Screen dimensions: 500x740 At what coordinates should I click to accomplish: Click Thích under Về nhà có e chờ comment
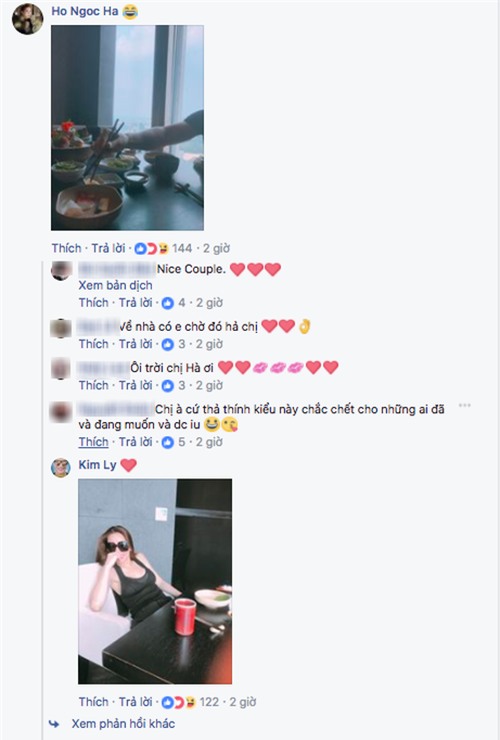coord(93,344)
